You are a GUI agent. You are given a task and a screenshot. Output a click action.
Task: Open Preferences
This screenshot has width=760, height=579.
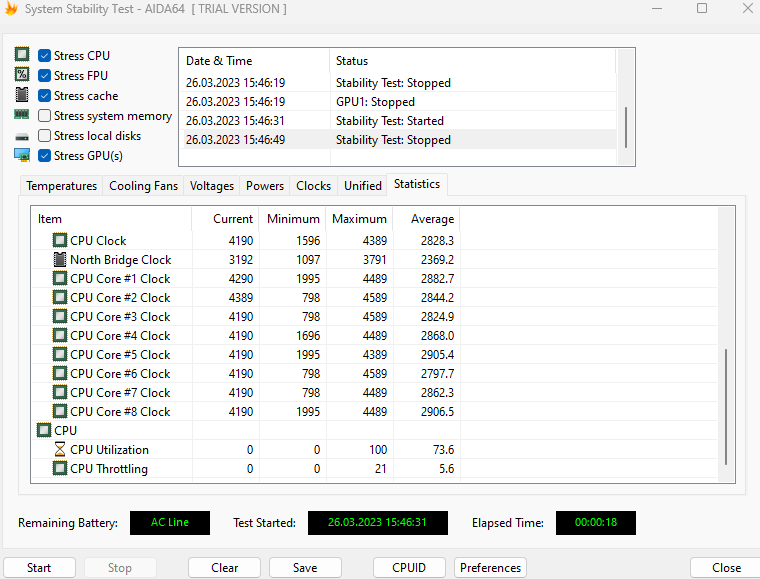(x=490, y=567)
